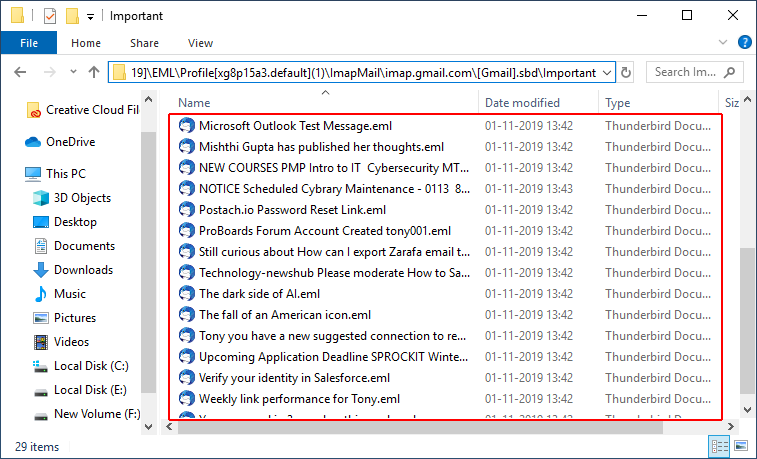Open the recent locations dropdown chevron
The width and height of the screenshot is (757, 459).
click(73, 72)
